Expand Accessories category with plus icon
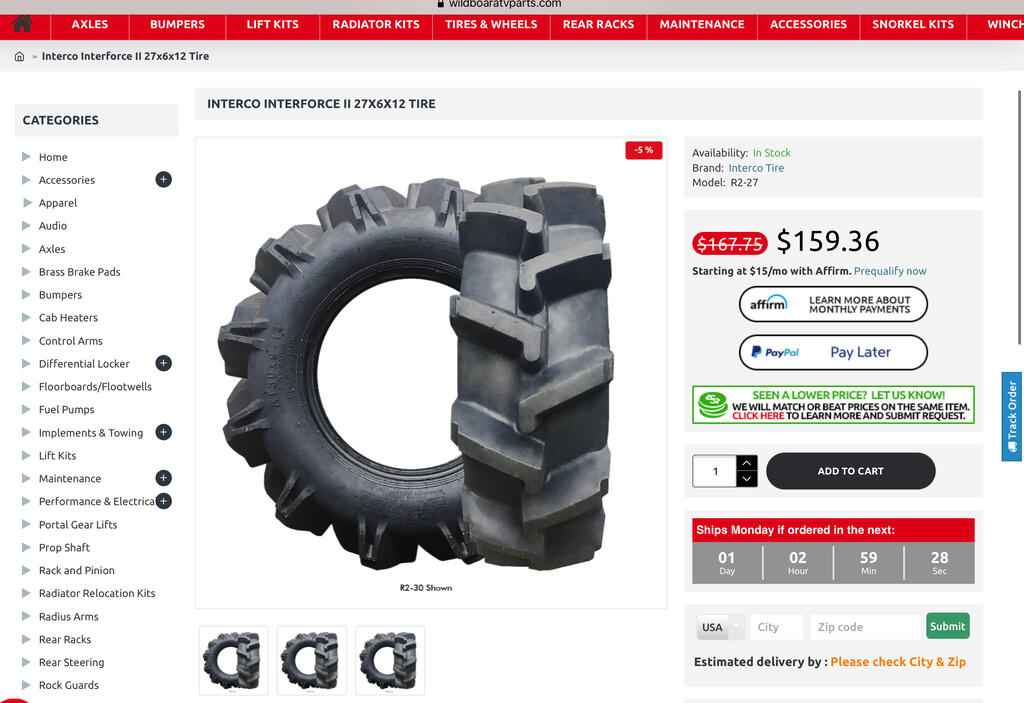 (x=163, y=179)
